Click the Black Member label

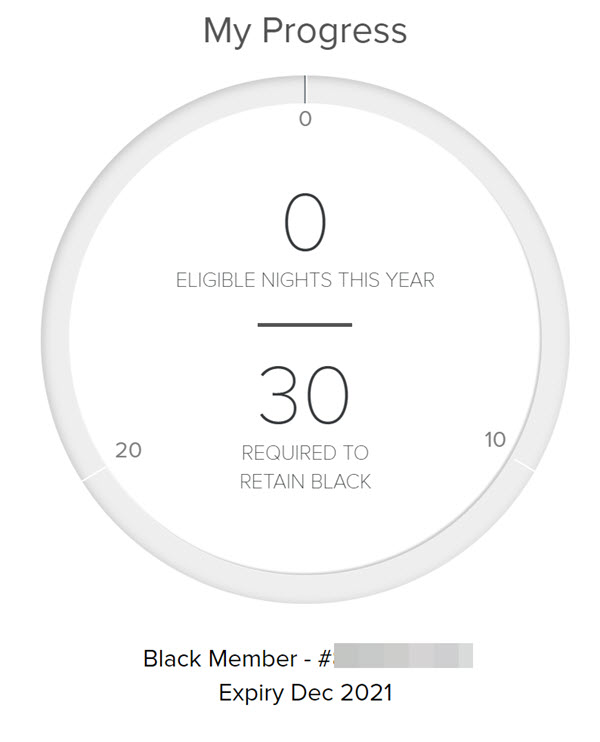click(x=220, y=658)
